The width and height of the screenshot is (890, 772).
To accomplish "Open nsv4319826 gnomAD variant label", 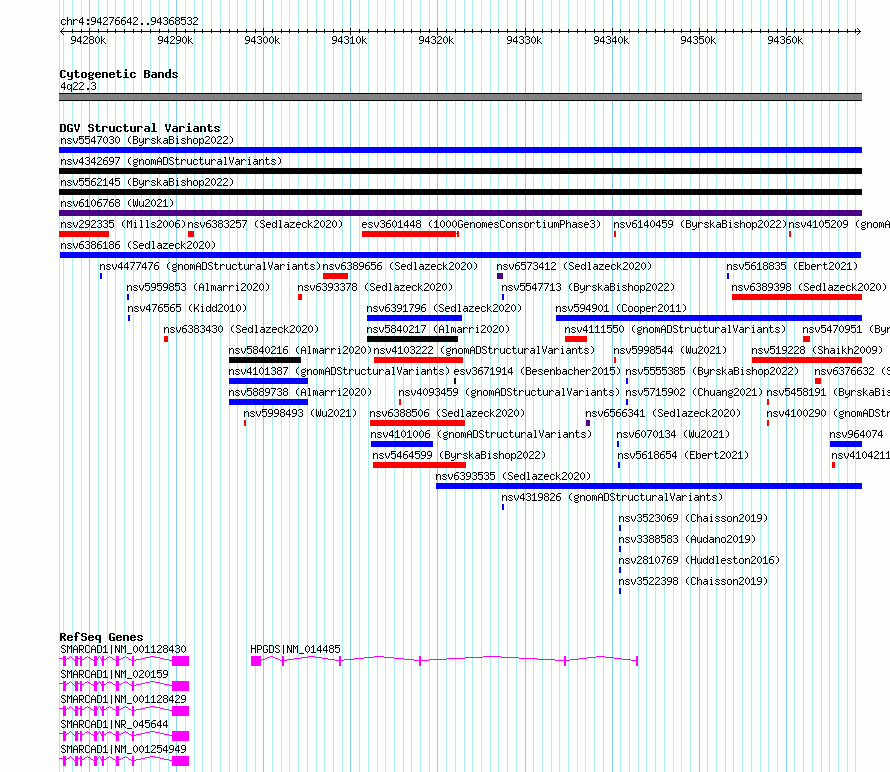I will coord(612,497).
